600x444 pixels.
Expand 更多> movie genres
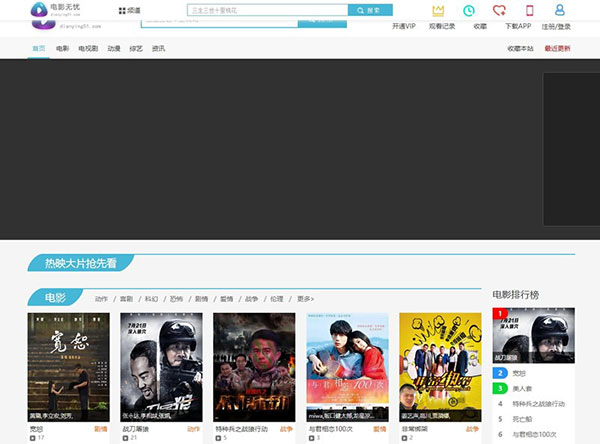pyautogui.click(x=305, y=299)
